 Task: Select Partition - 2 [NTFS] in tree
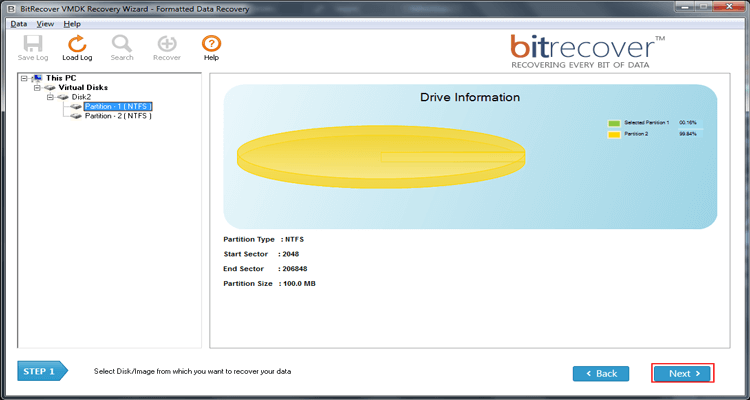[x=118, y=116]
